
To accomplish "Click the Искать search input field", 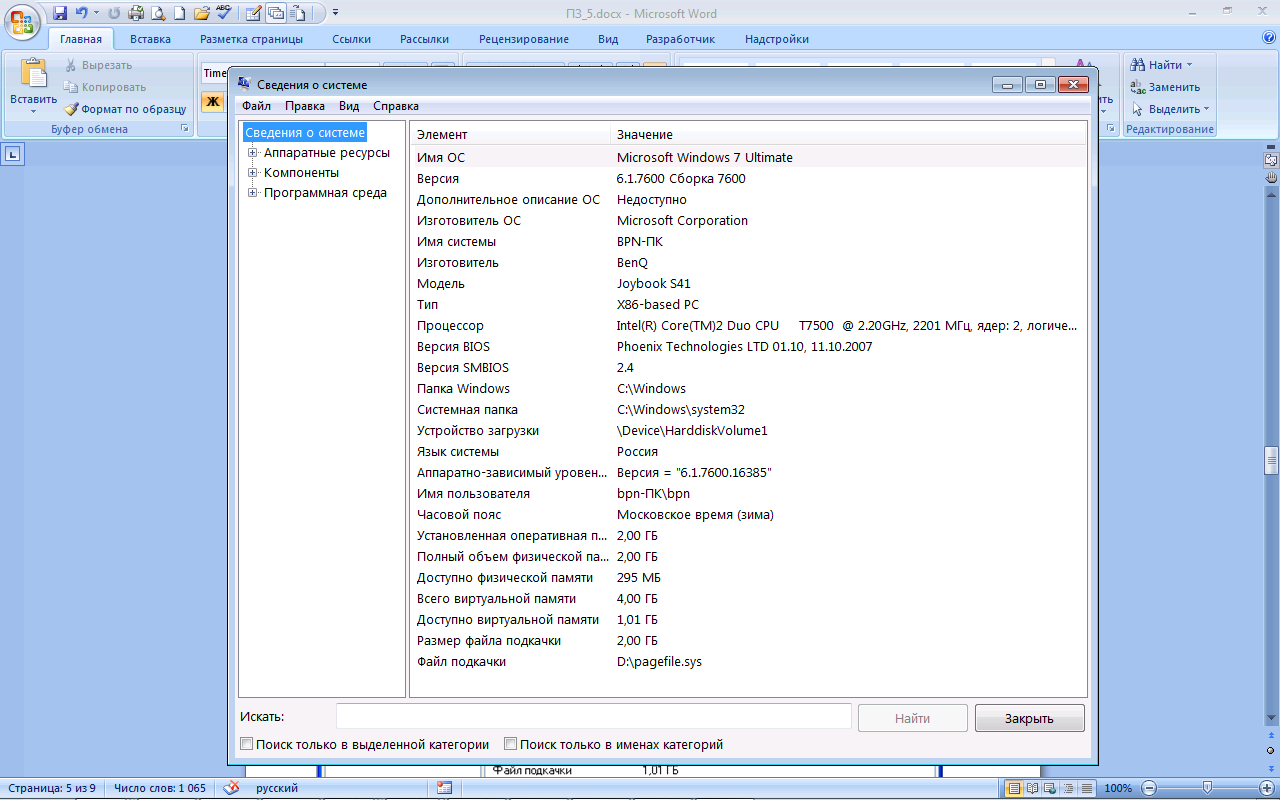I will [594, 717].
